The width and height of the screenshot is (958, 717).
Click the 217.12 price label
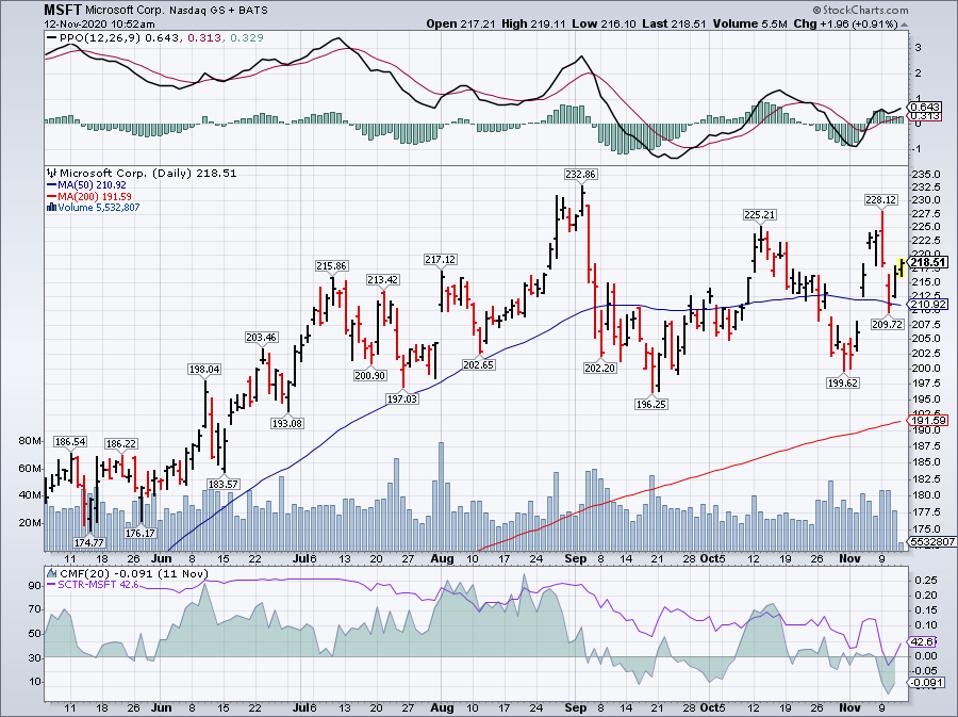tap(441, 260)
